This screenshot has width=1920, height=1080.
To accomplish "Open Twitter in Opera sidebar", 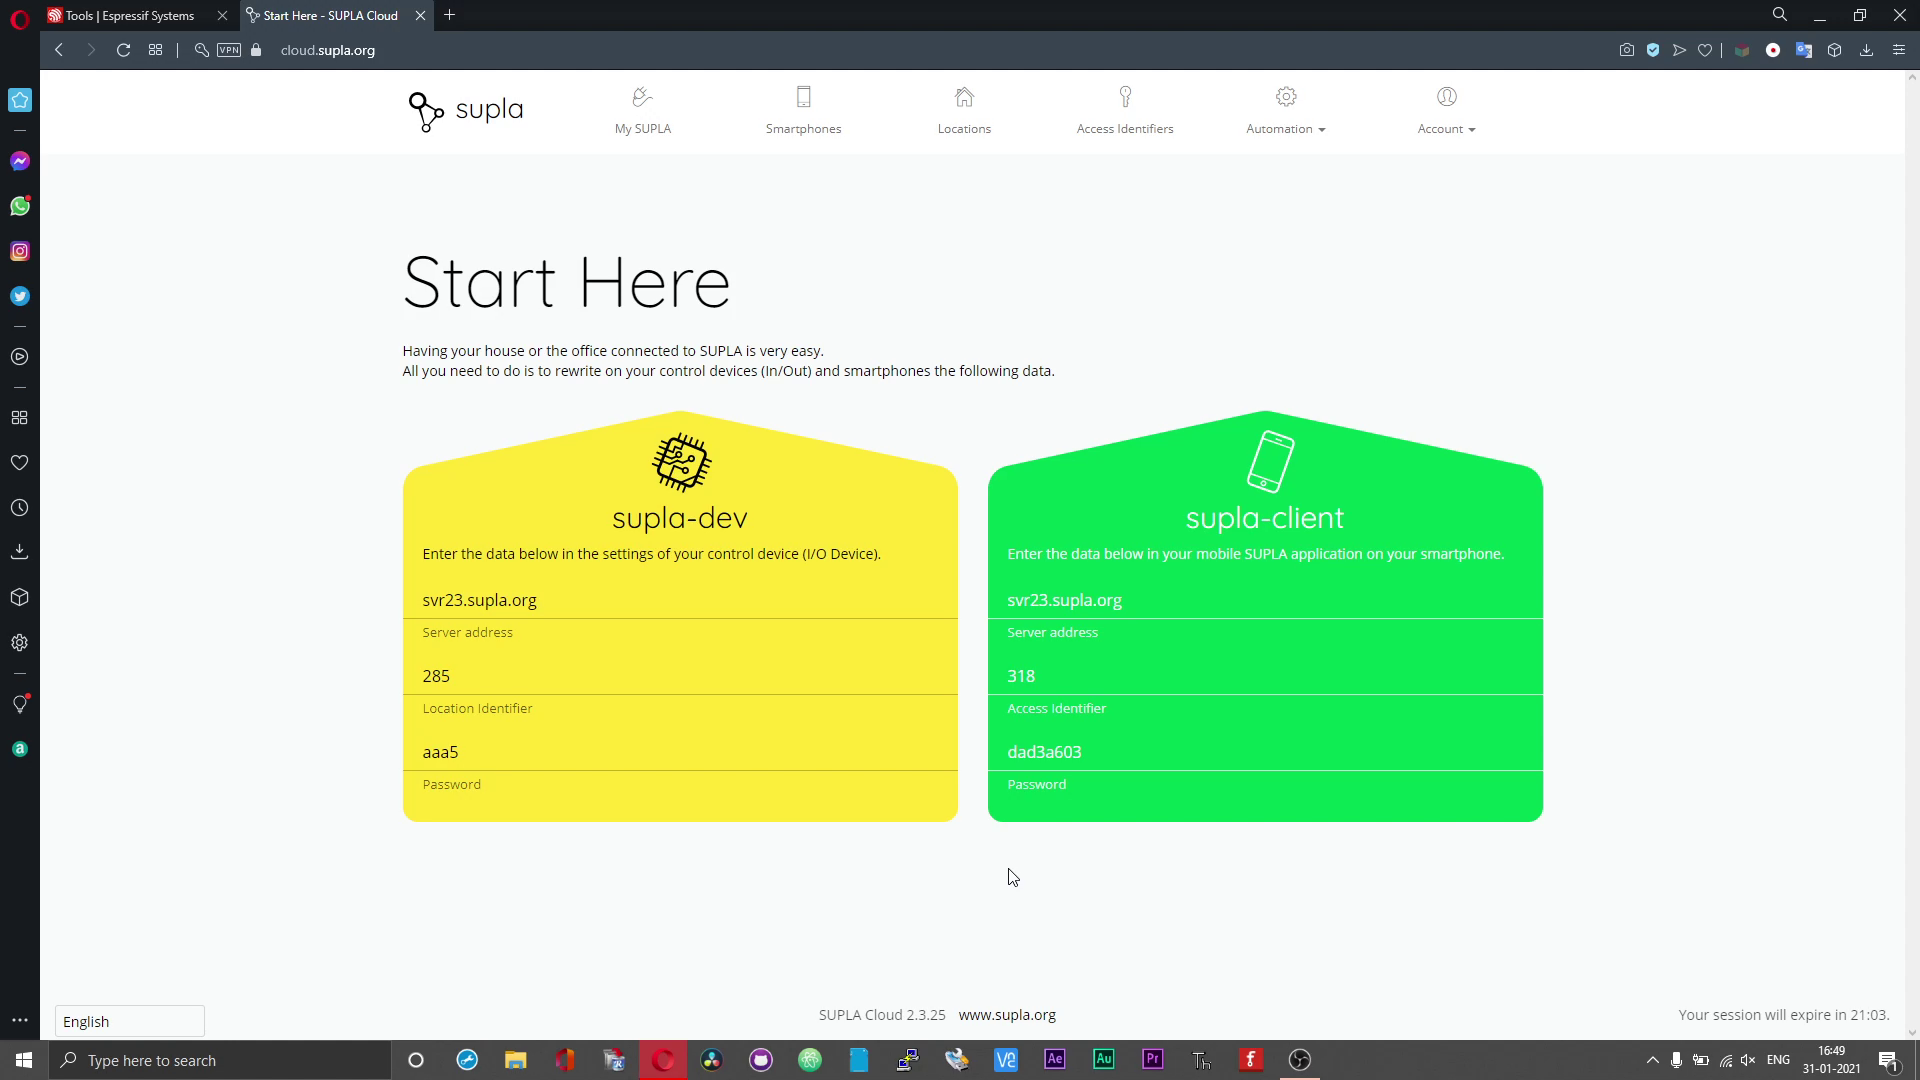I will pos(20,296).
